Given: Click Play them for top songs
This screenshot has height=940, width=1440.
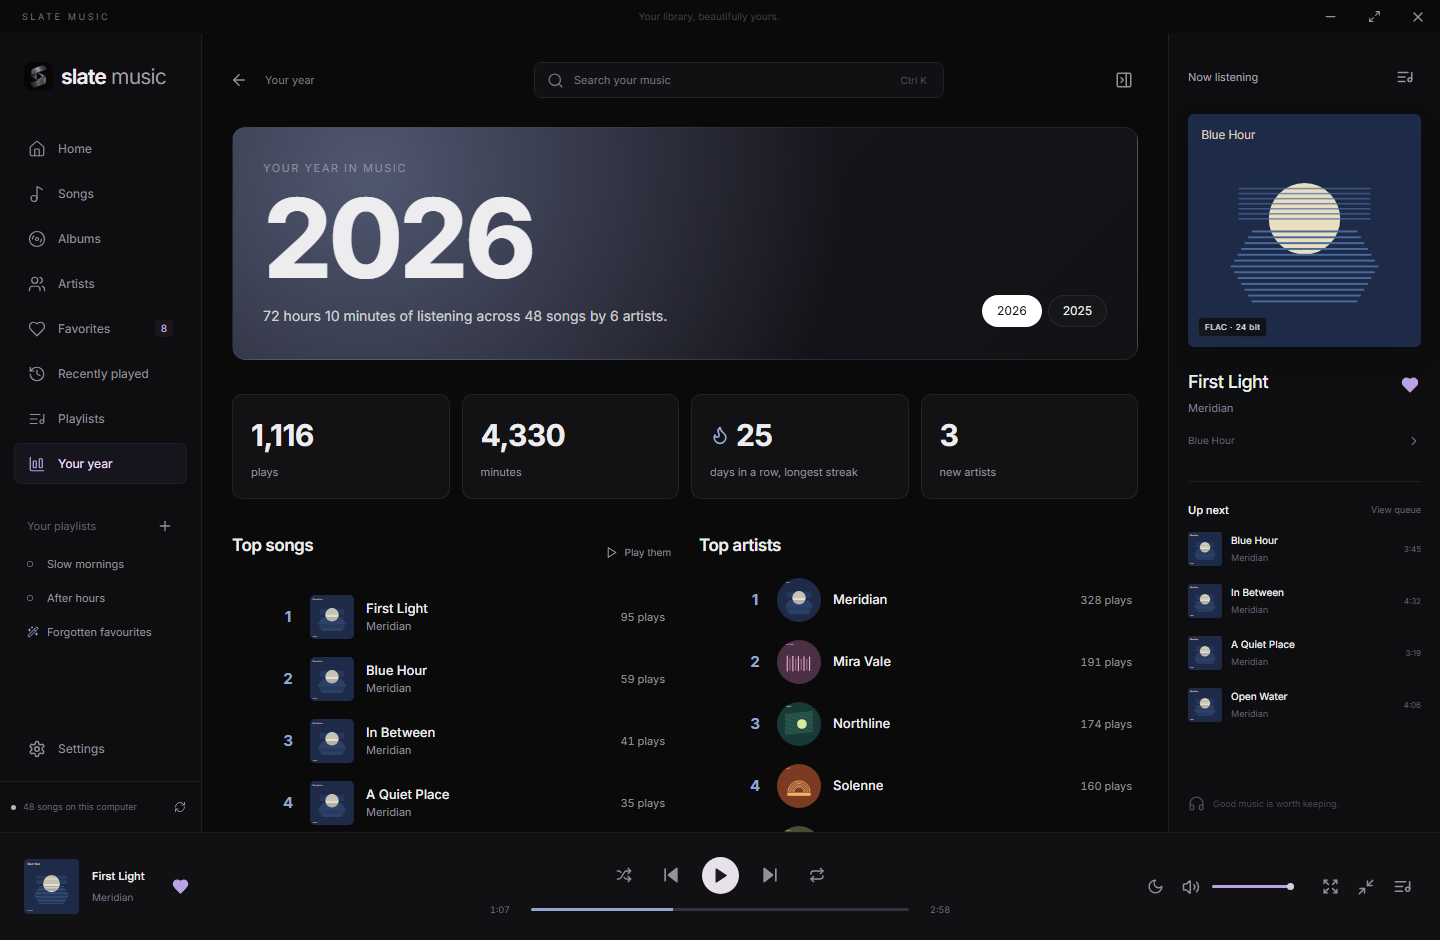Looking at the screenshot, I should 638,553.
